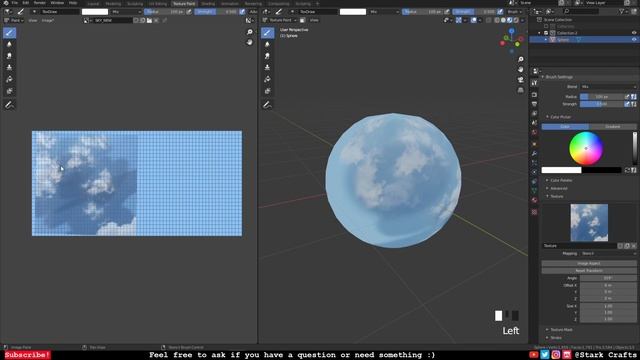Open the Render menu

pos(40,3)
